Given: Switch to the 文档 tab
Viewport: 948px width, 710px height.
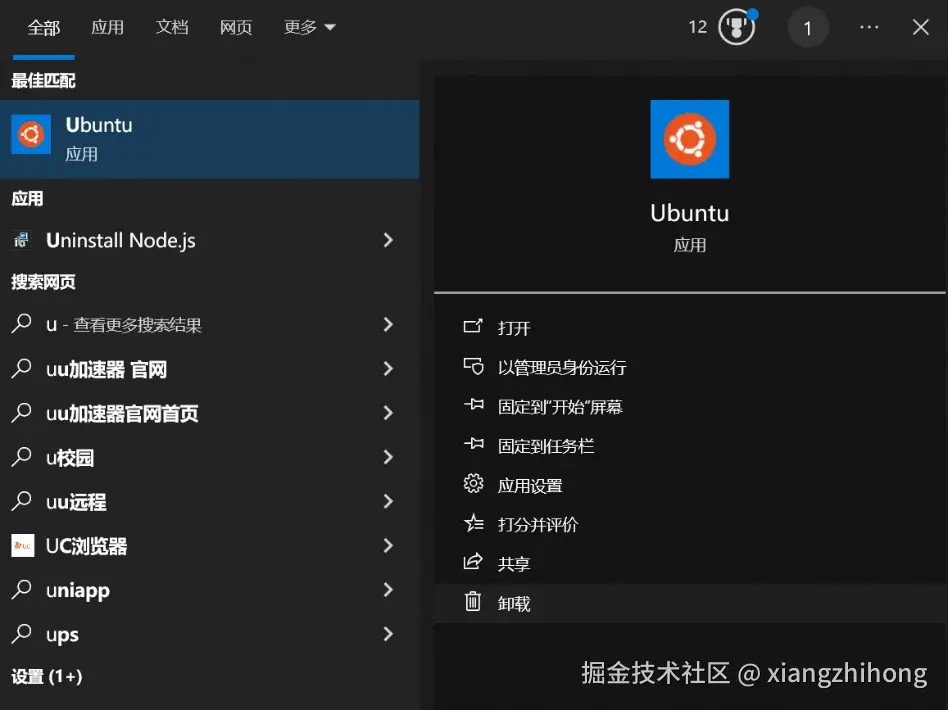Looking at the screenshot, I should [172, 27].
